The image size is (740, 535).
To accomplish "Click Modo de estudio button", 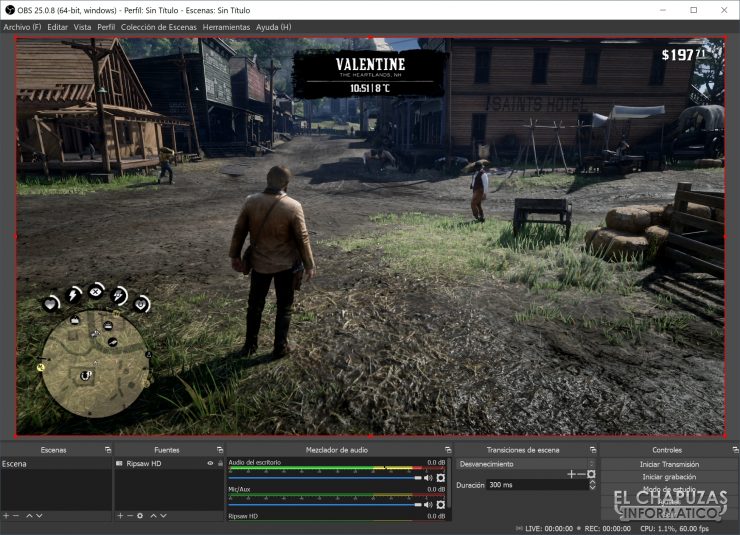I will click(x=669, y=489).
